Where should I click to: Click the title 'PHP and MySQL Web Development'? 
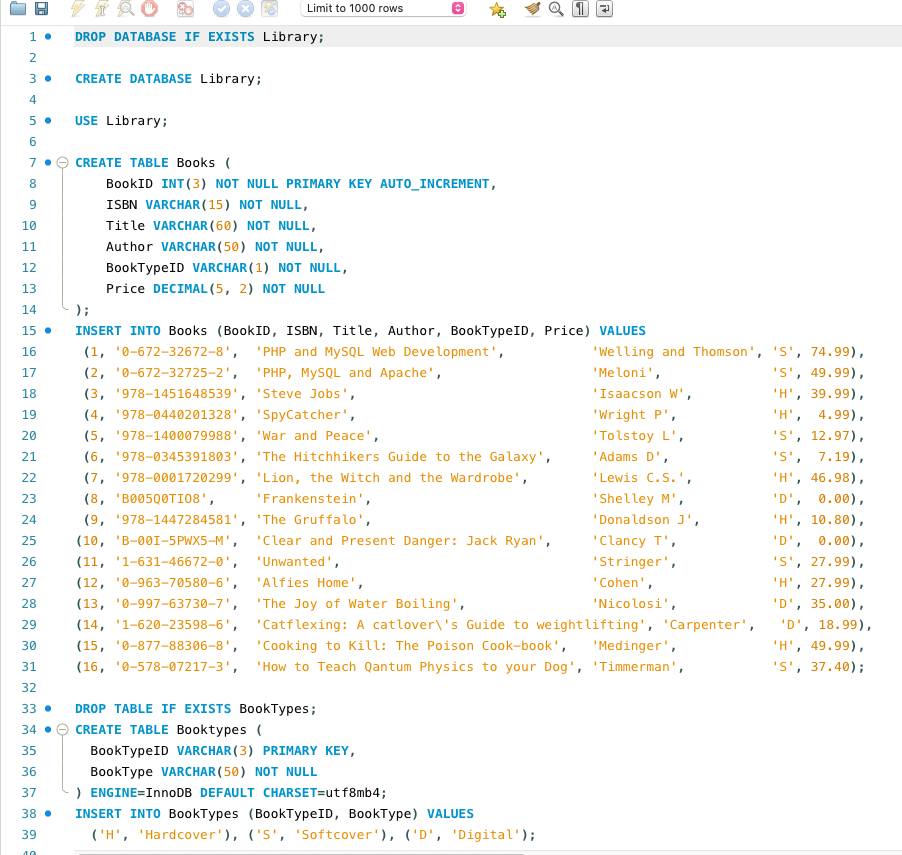tap(376, 352)
